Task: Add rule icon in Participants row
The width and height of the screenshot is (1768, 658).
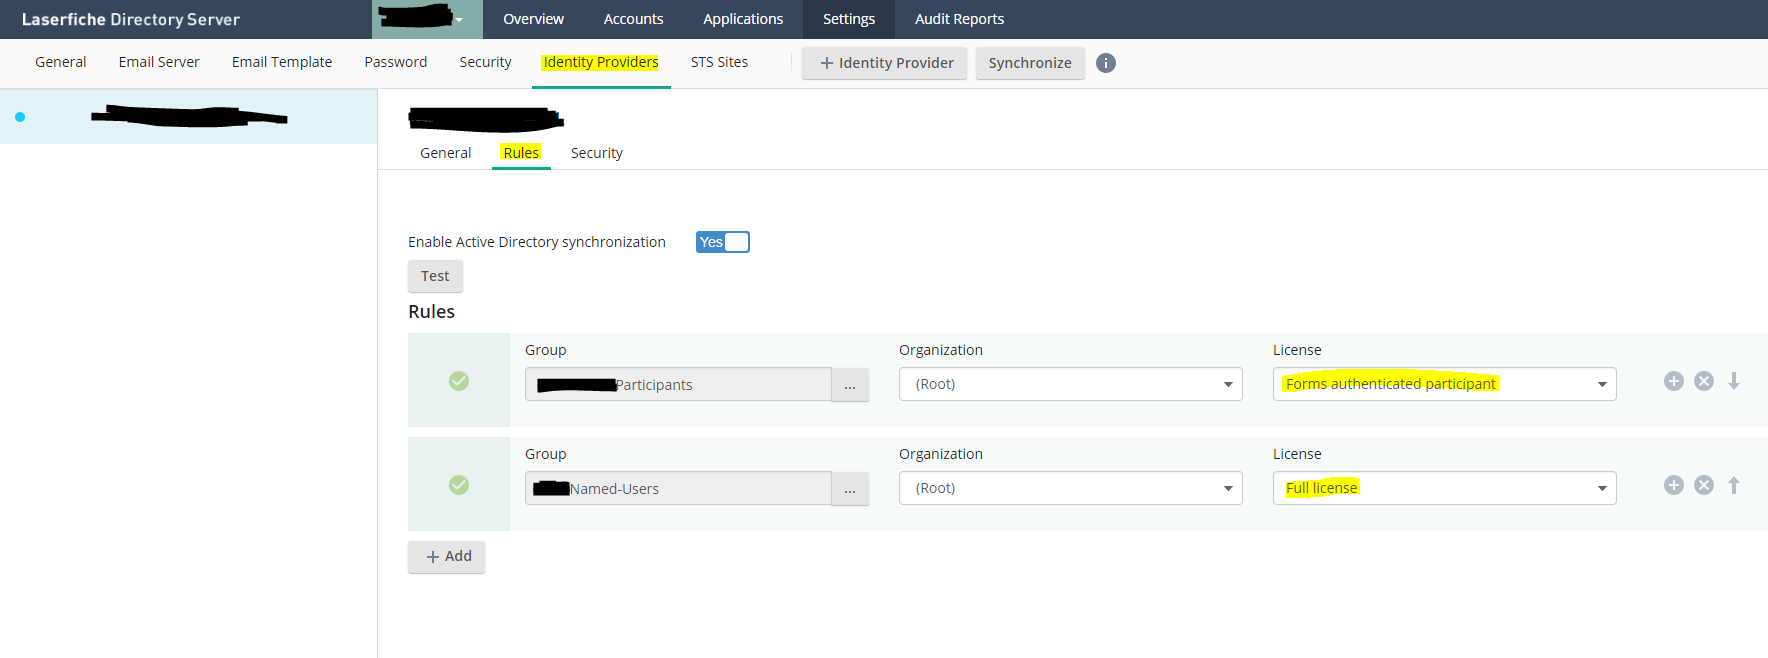Action: coord(1673,381)
